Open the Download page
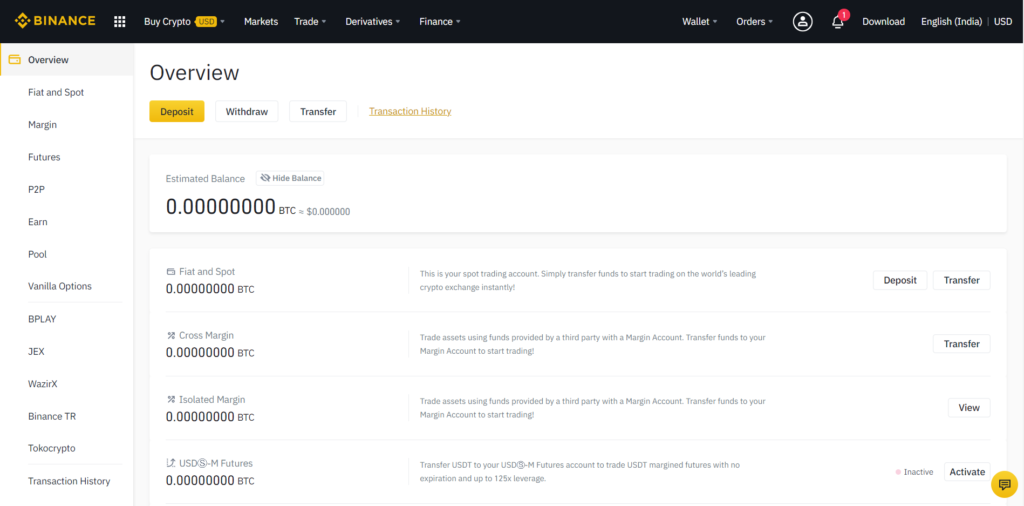Screen dimensions: 1024x506 883,22
